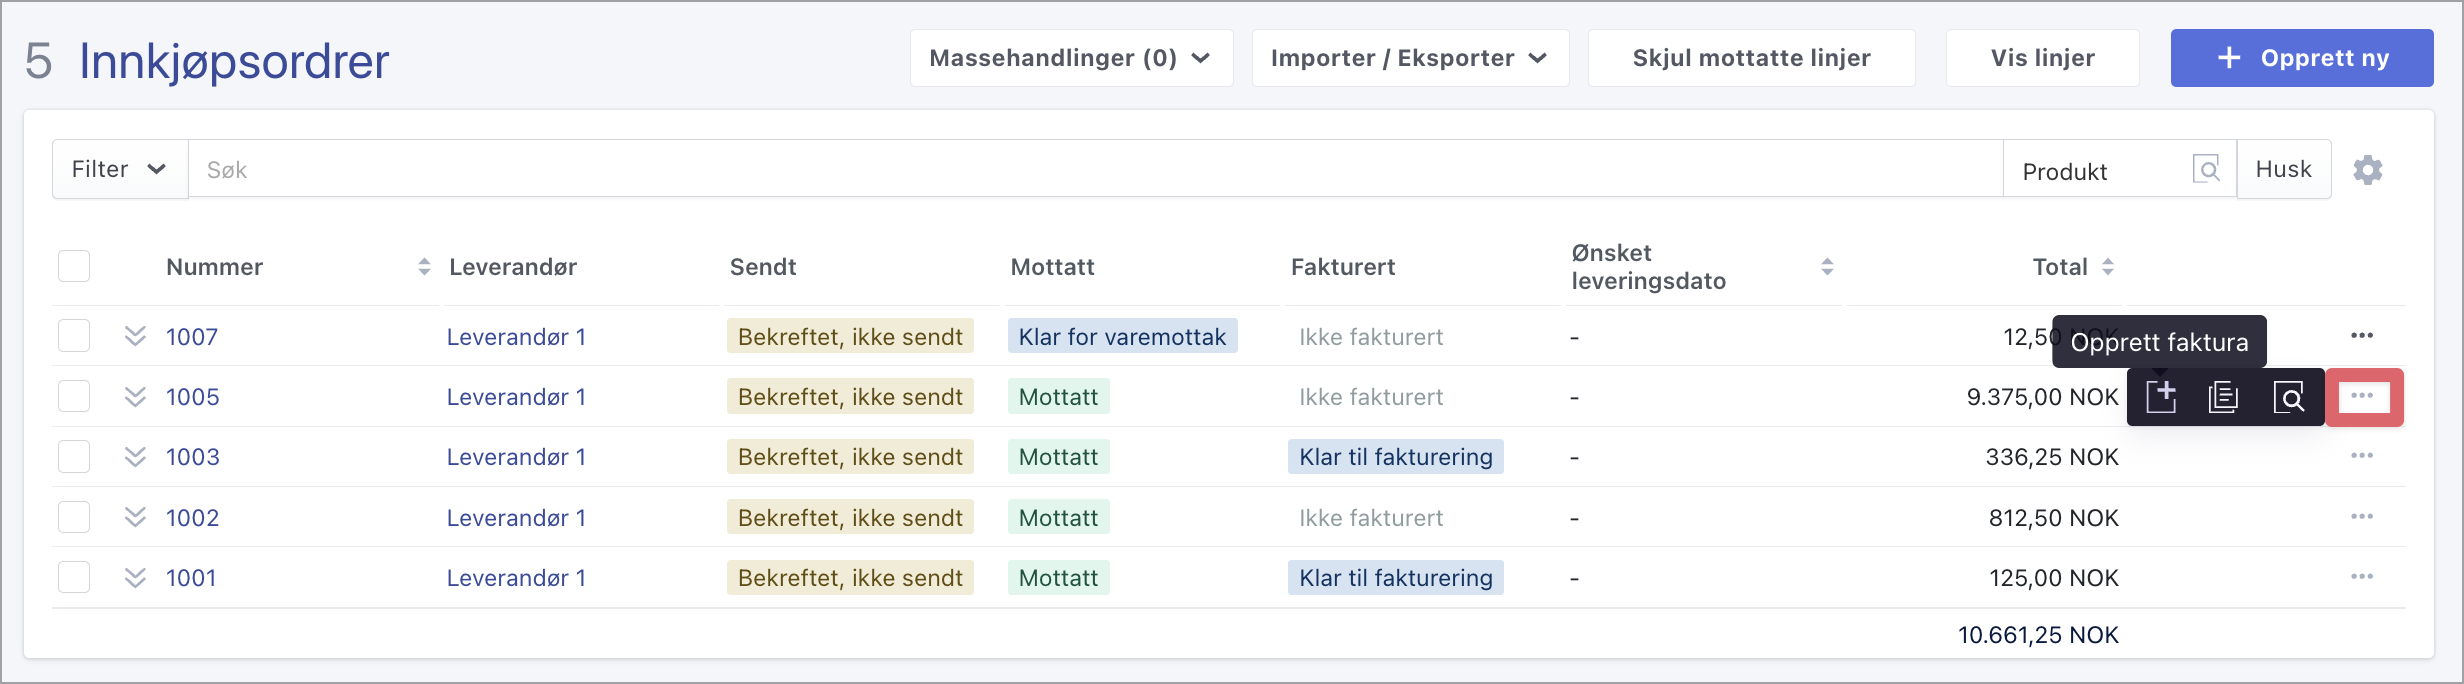Image resolution: width=2464 pixels, height=684 pixels.
Task: Click the product search magnifier icon
Action: click(2208, 168)
